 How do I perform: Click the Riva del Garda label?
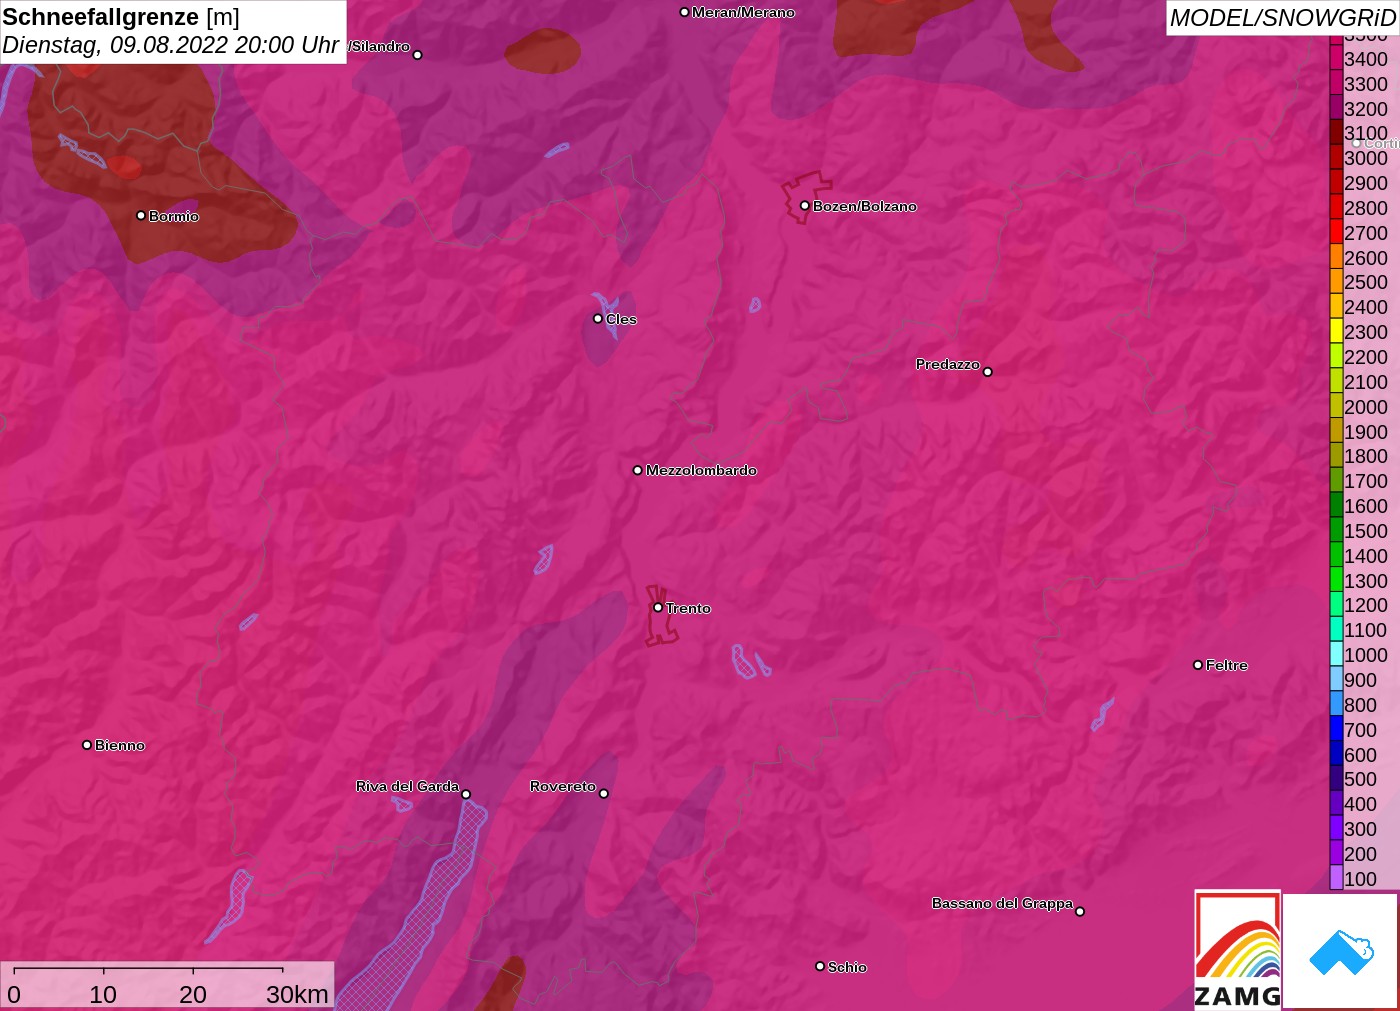coord(407,786)
